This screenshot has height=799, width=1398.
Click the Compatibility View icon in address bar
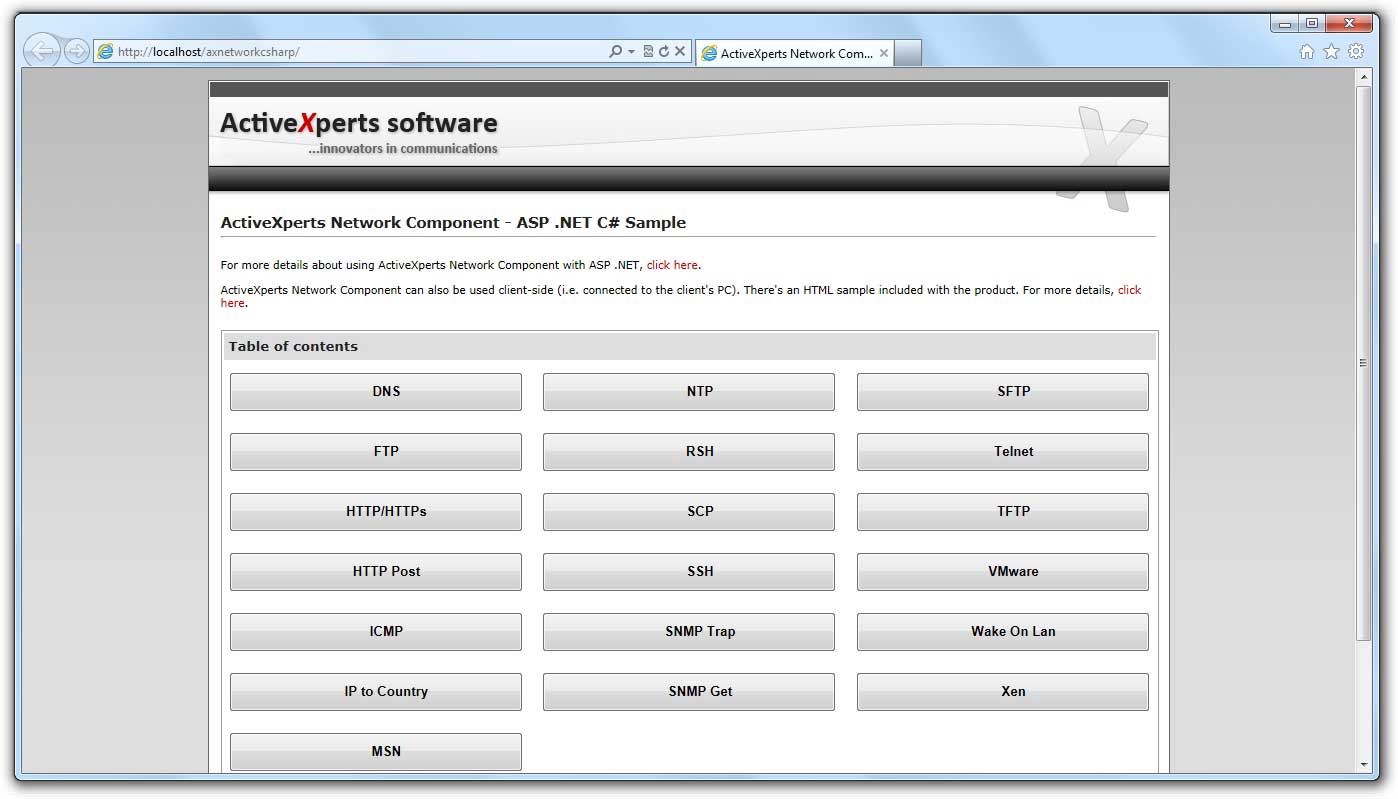[x=648, y=52]
